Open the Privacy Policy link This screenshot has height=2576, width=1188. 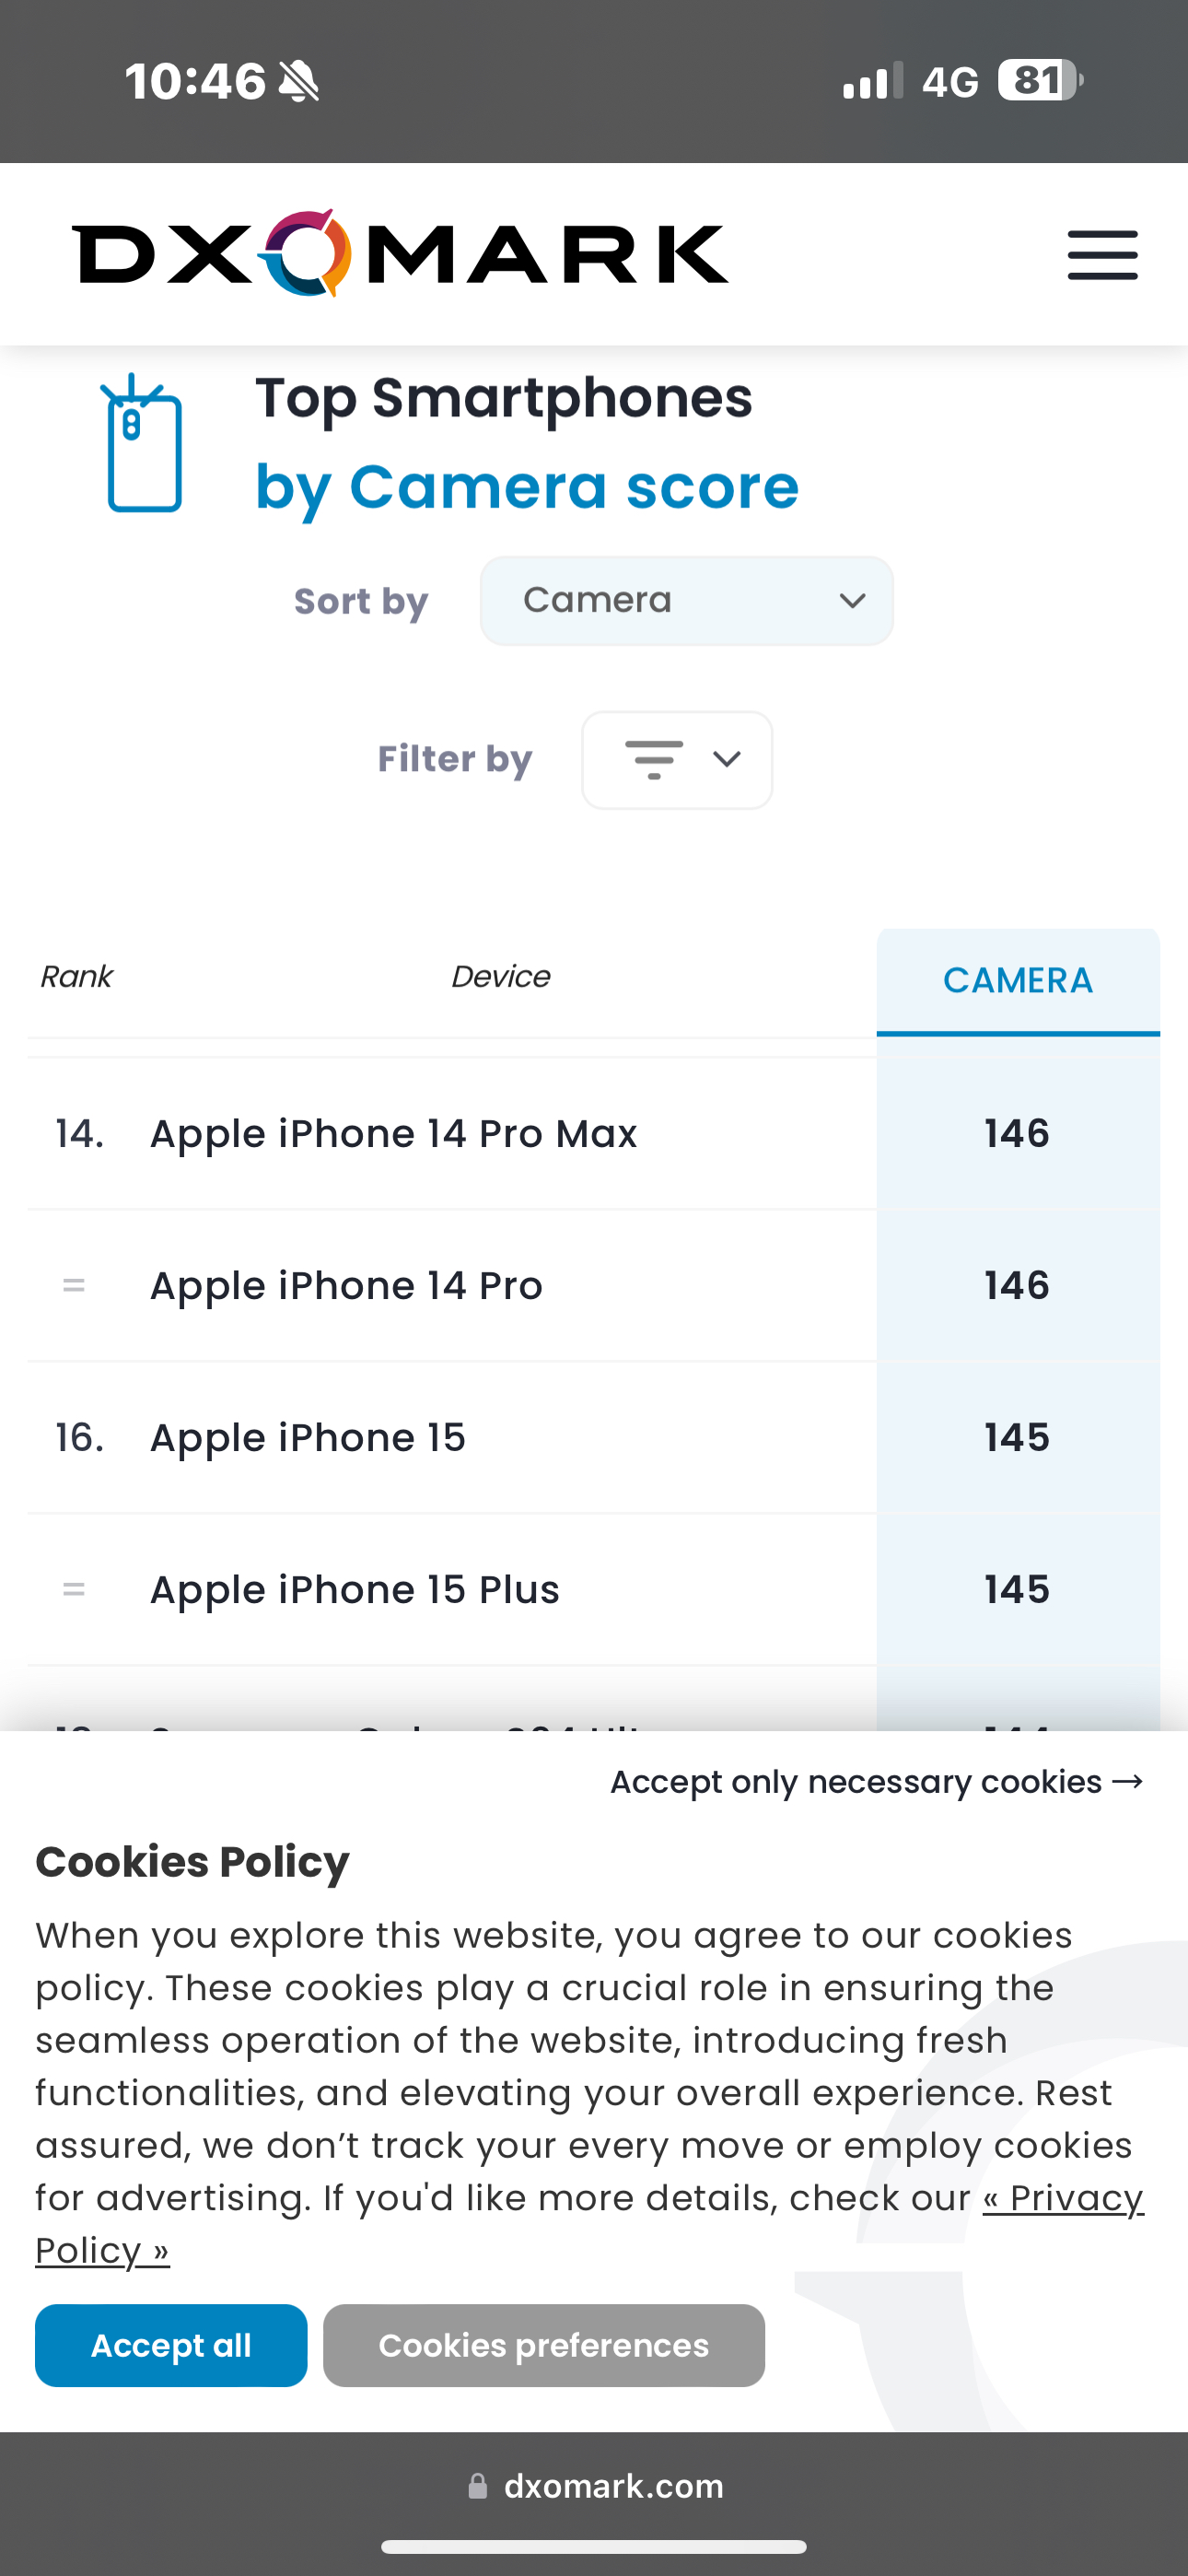(589, 2224)
